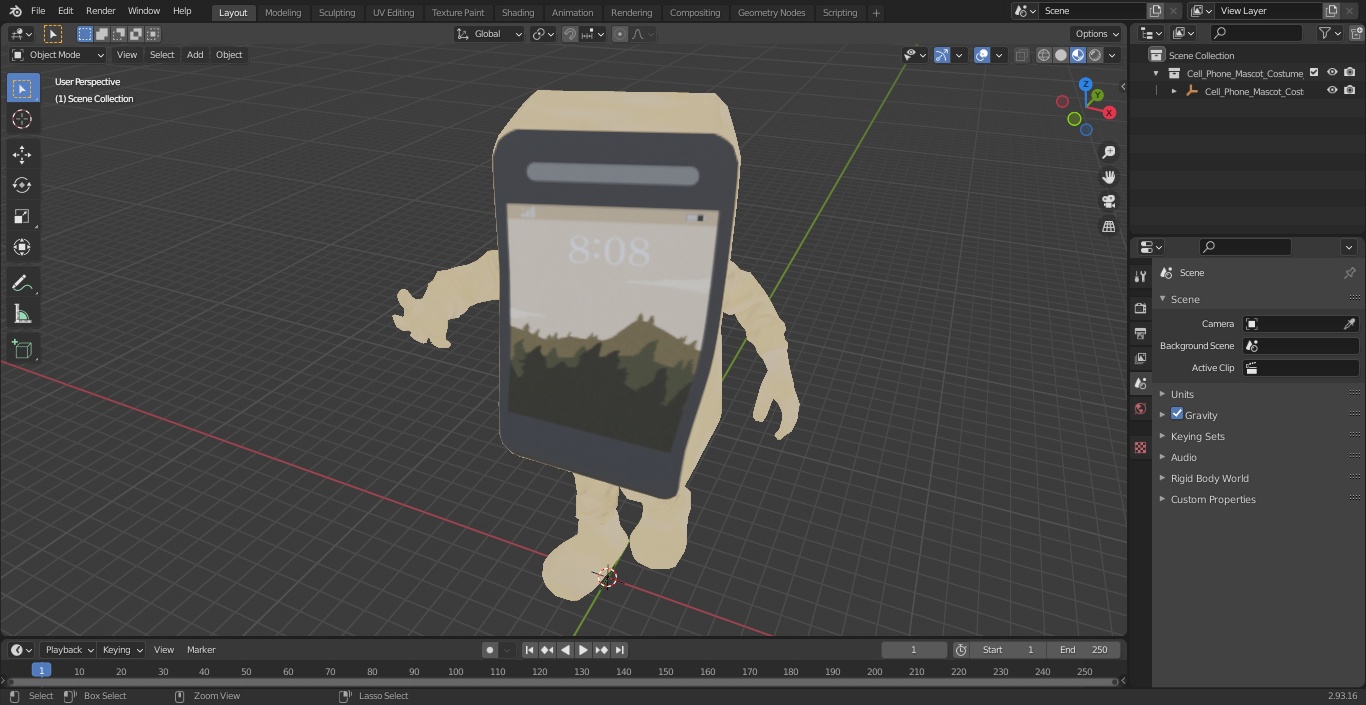Click the pin icon in Scene properties
The image size is (1366, 705).
point(1349,273)
